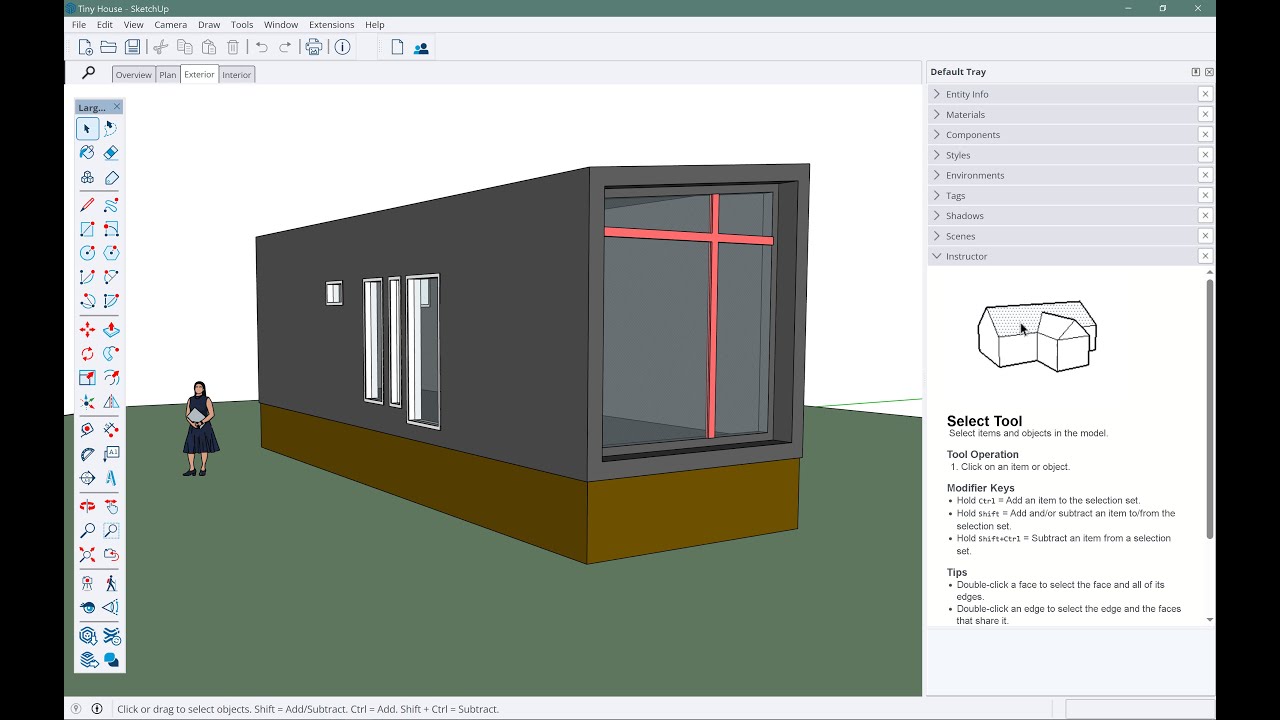Image resolution: width=1280 pixels, height=720 pixels.
Task: Click the Save floppy disk icon
Action: (132, 47)
